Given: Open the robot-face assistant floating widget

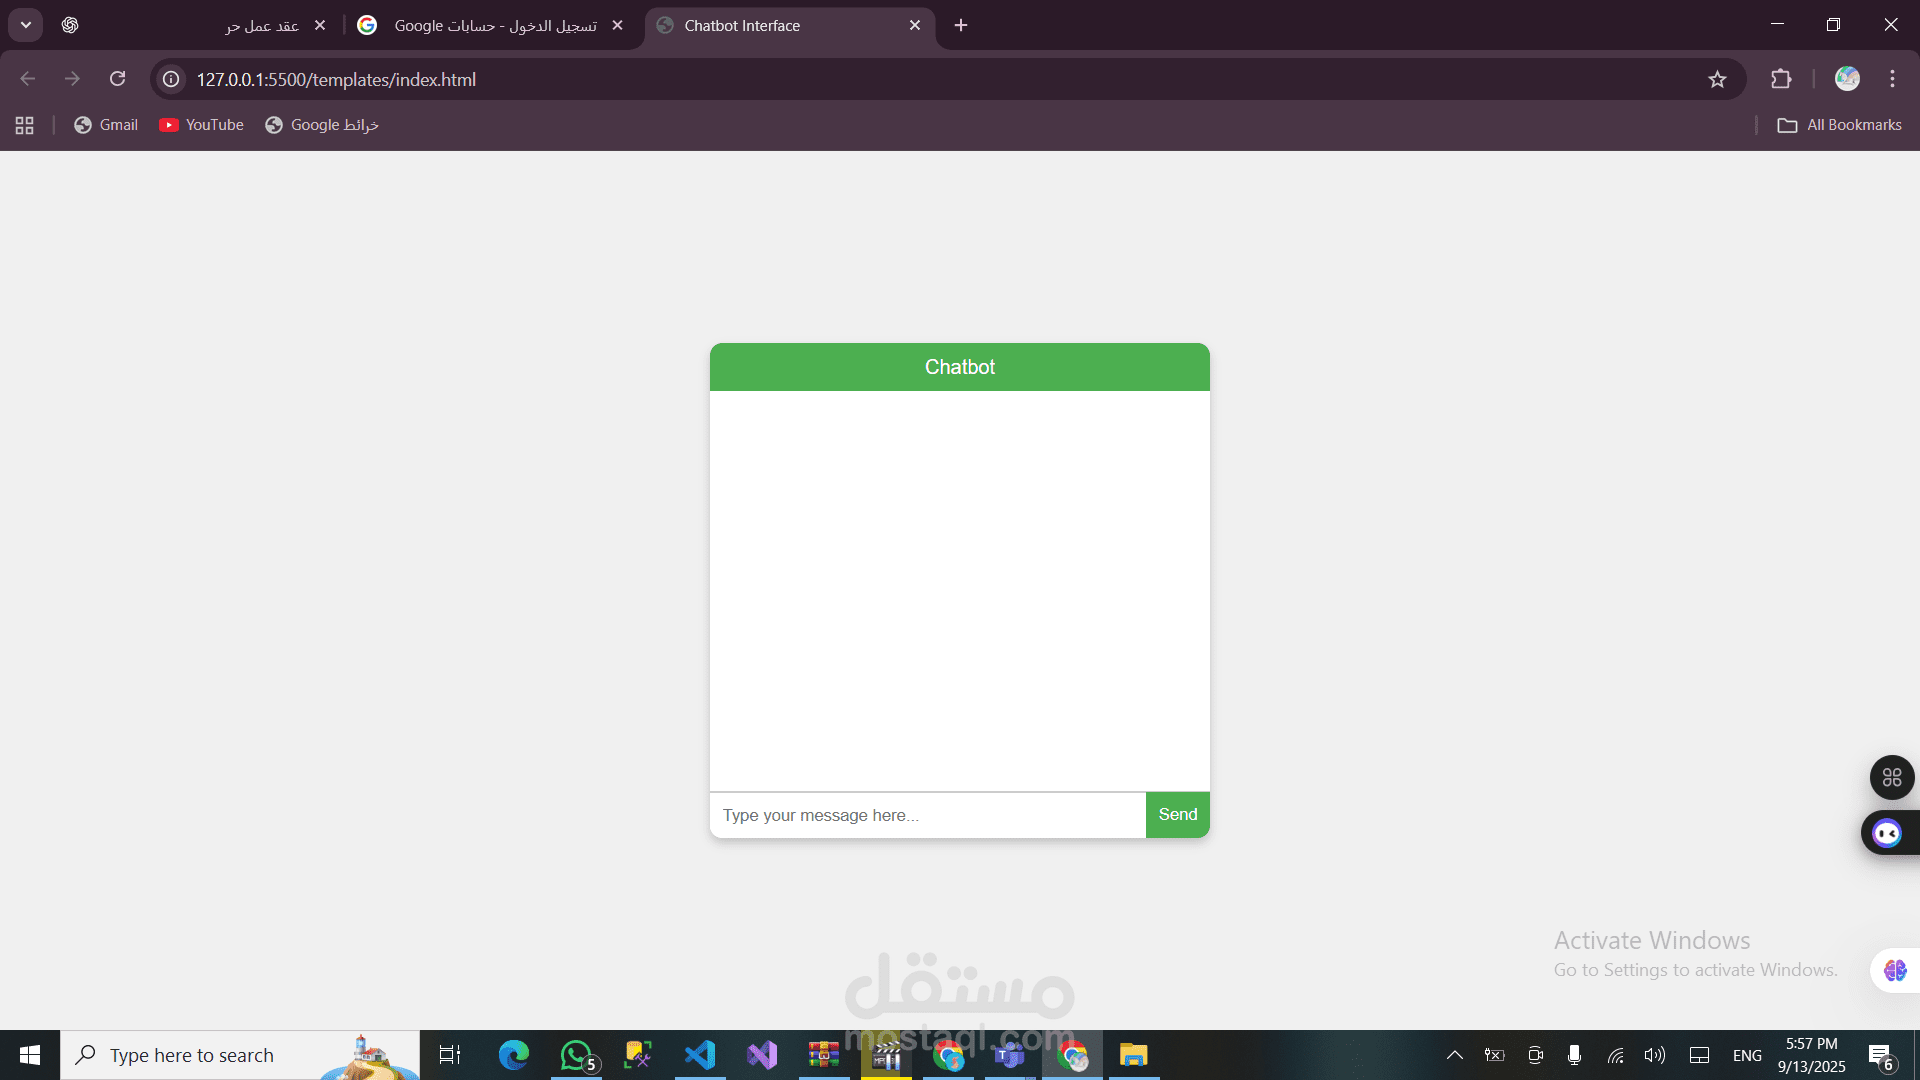Looking at the screenshot, I should [1887, 833].
